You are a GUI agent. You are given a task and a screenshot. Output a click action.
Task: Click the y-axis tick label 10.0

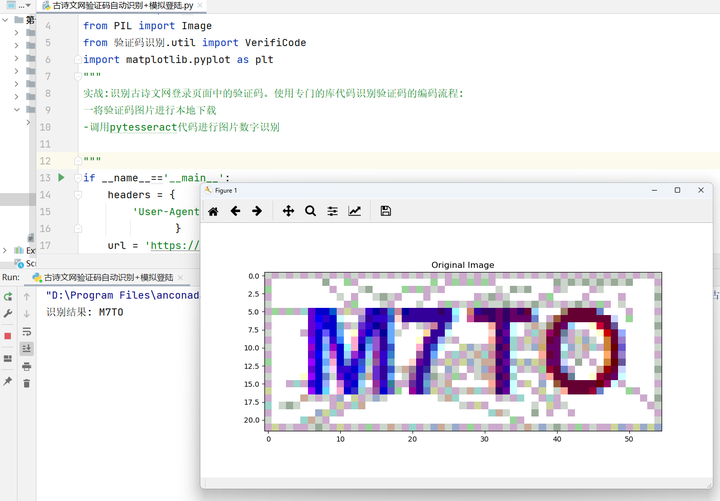coord(252,348)
